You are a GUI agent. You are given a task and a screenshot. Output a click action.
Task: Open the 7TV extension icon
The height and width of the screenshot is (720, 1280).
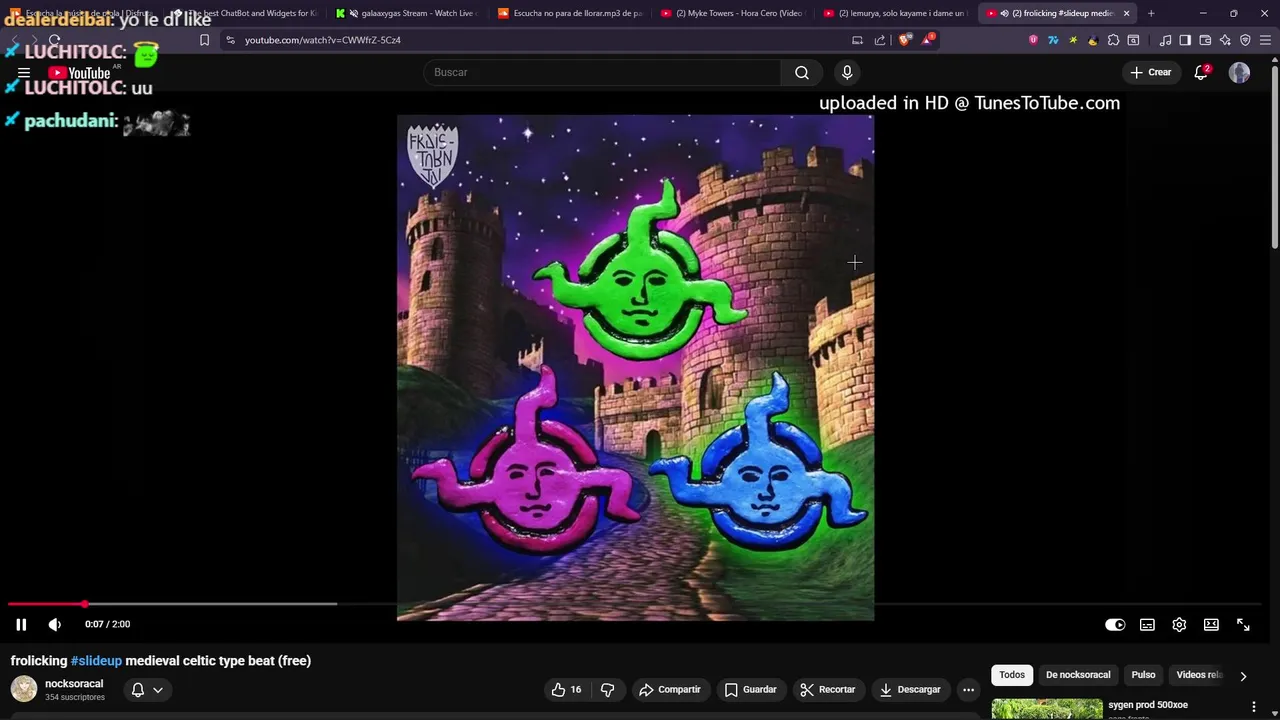[x=1053, y=40]
